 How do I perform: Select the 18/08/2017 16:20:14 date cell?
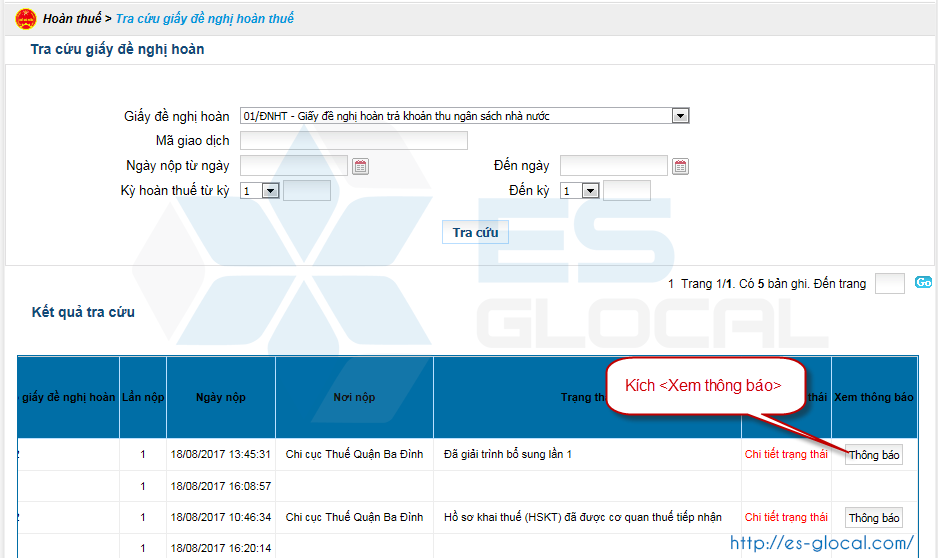coord(221,548)
